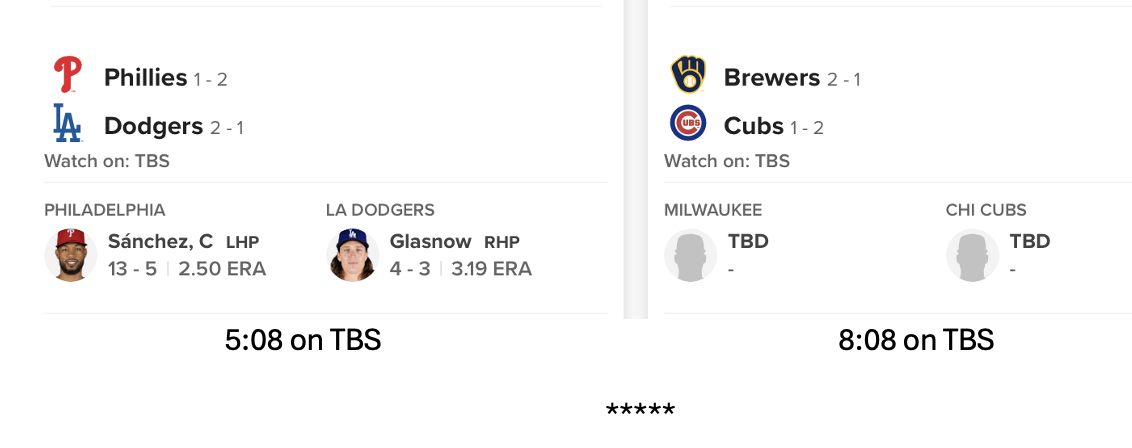Go to the Brewers team page link
Screen dimensions: 1132x448
tap(770, 78)
